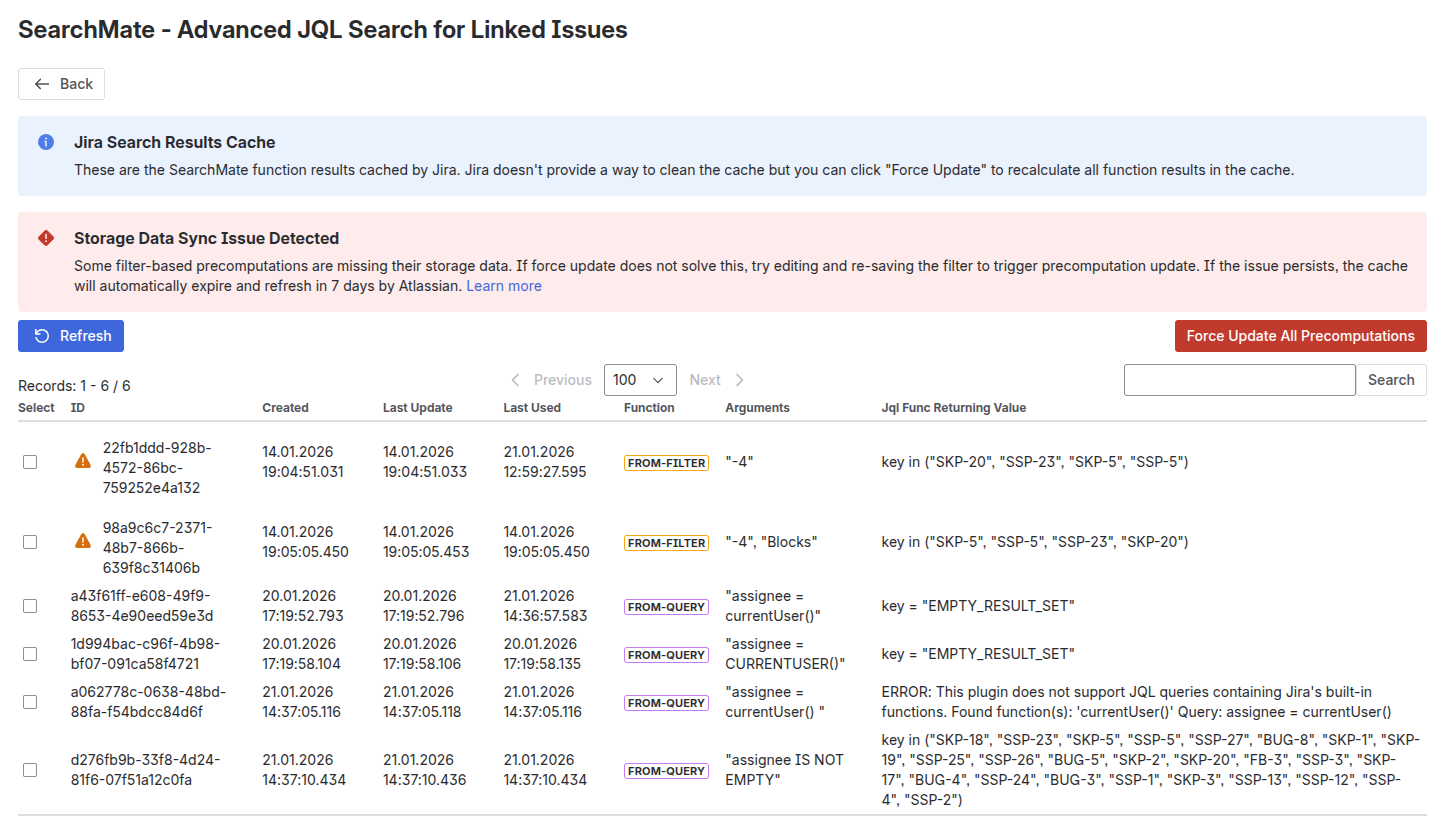Click the warning triangle on row 98a9c6c7
Screen dimensions: 1449x836
83,541
